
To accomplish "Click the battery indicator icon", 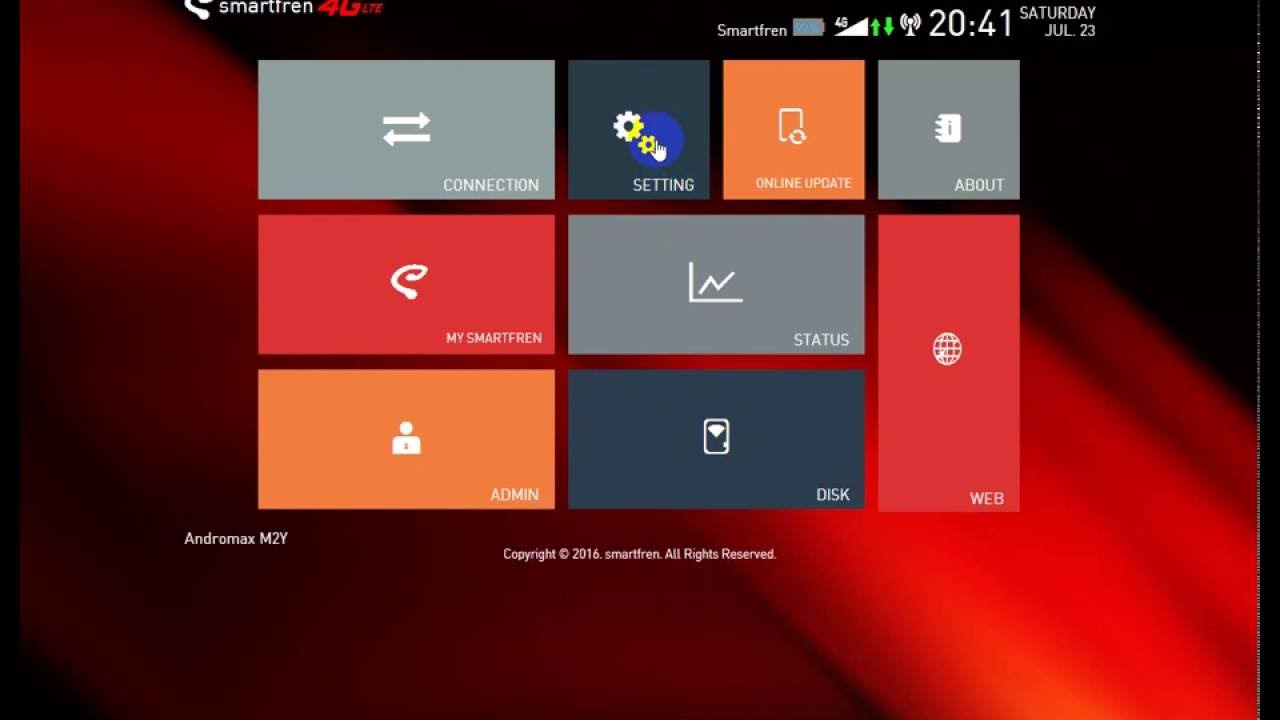I will (x=808, y=28).
